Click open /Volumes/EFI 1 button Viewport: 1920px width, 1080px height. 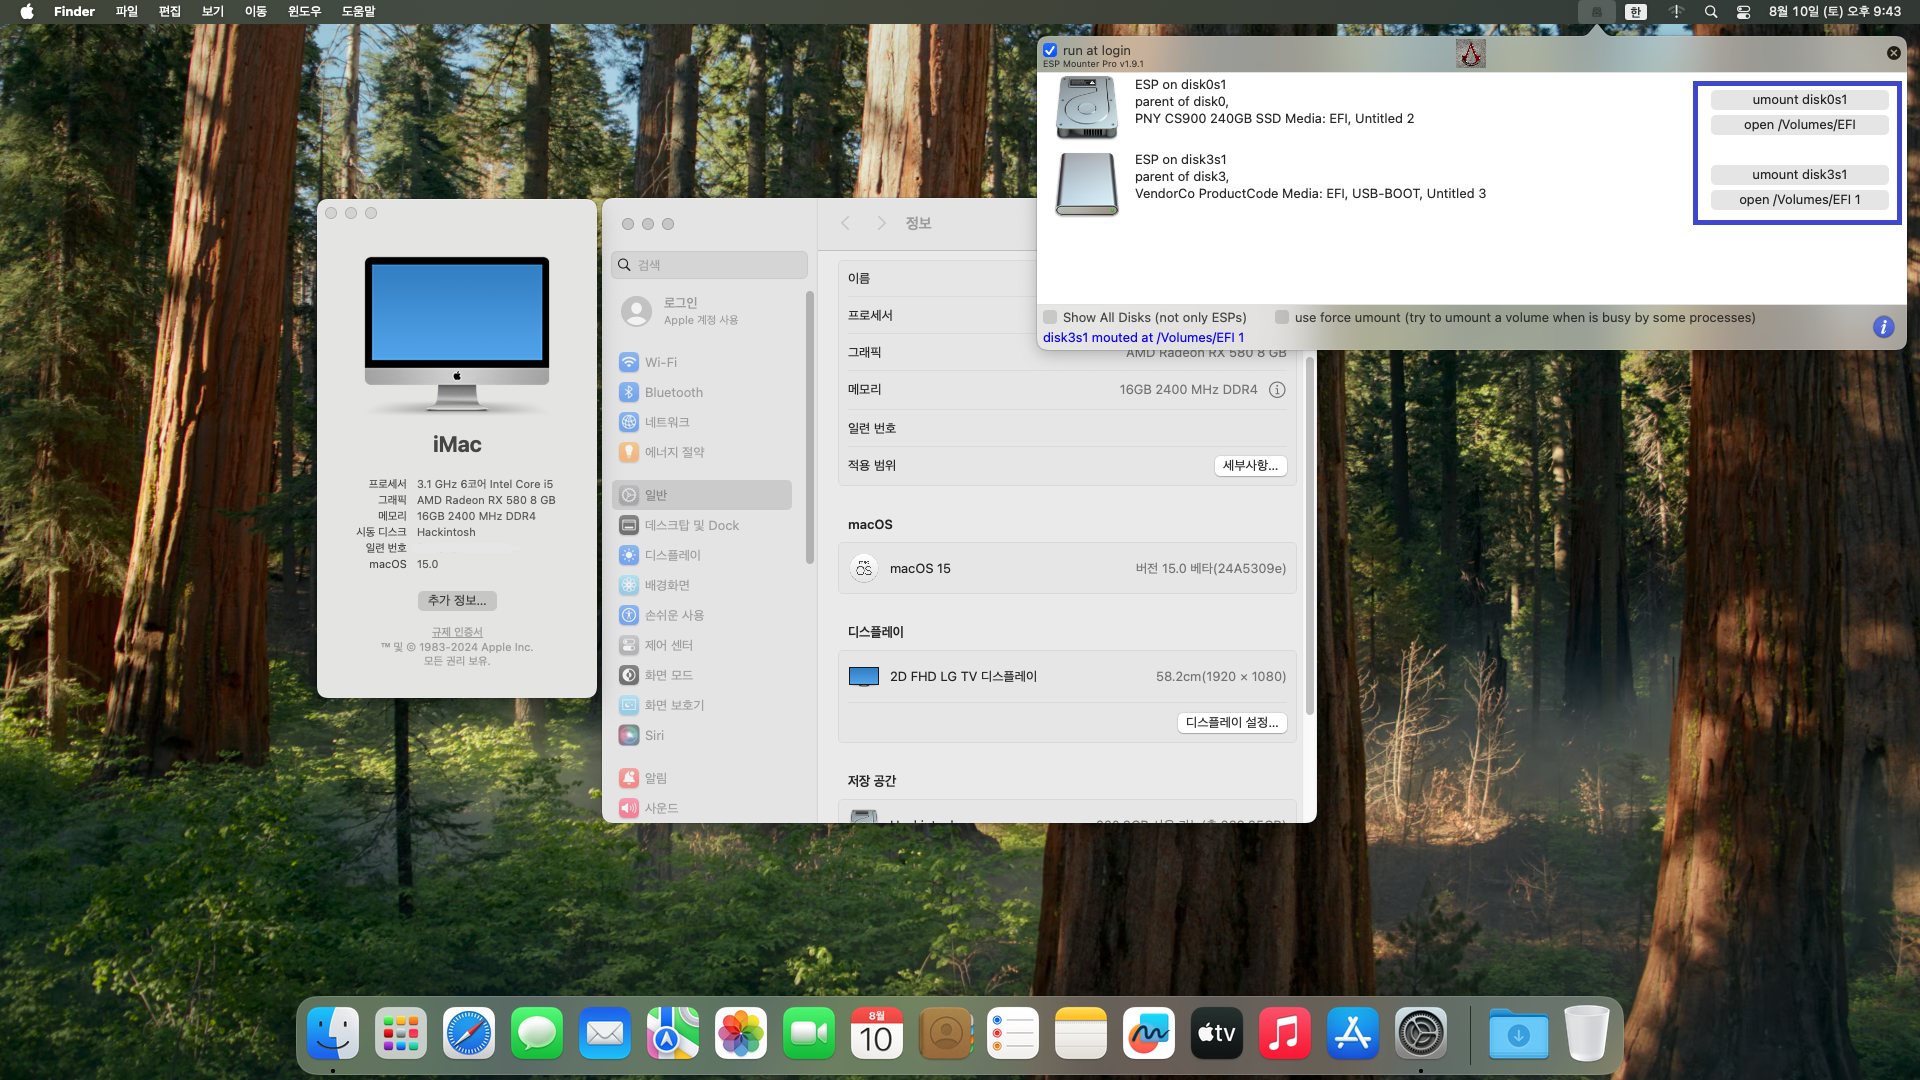point(1799,200)
